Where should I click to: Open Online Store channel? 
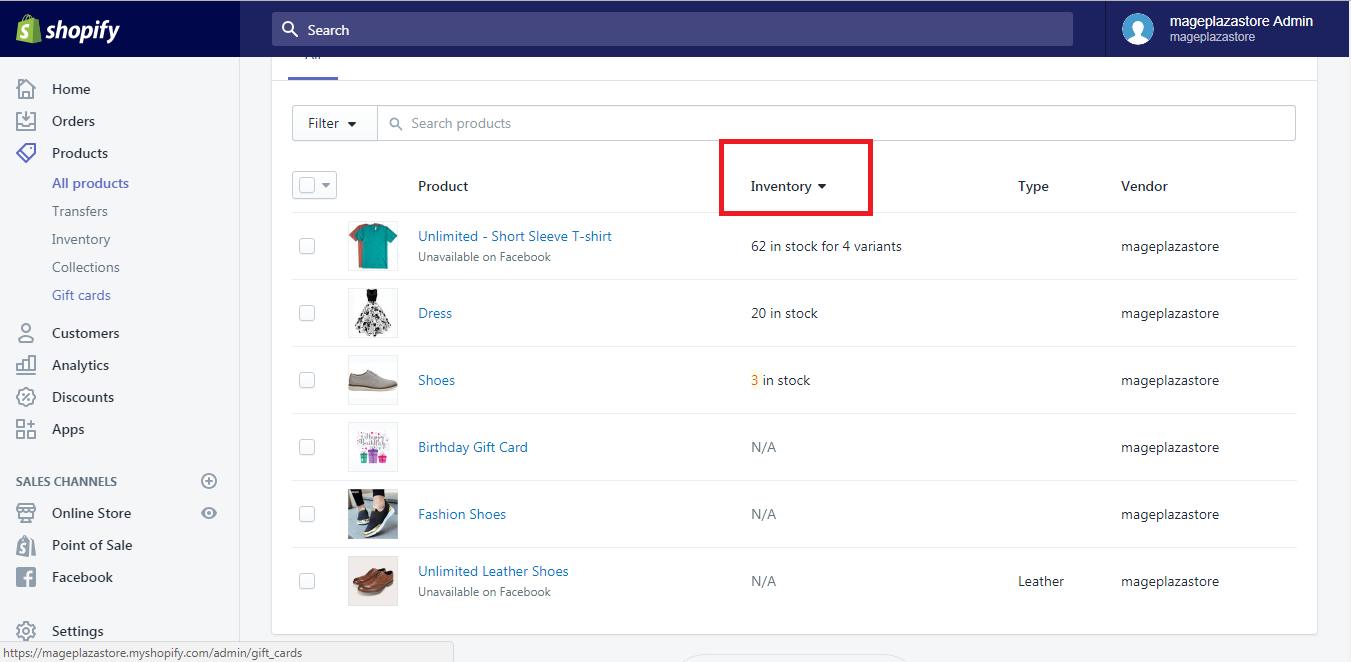point(91,513)
